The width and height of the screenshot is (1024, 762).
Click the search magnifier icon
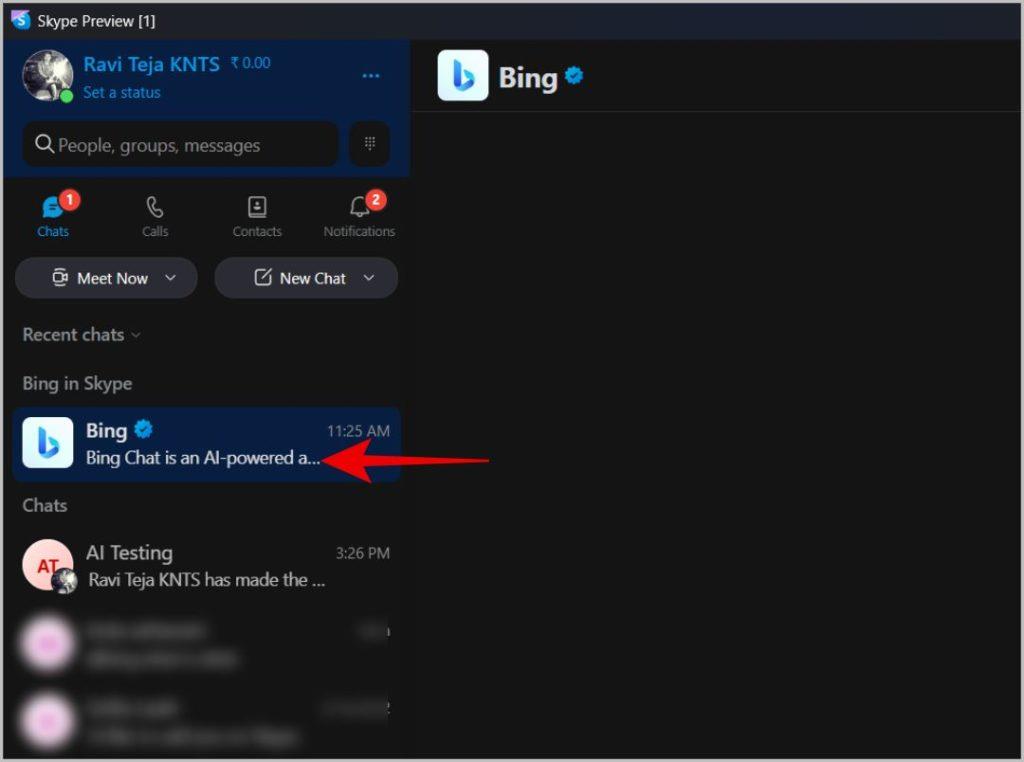[x=44, y=144]
